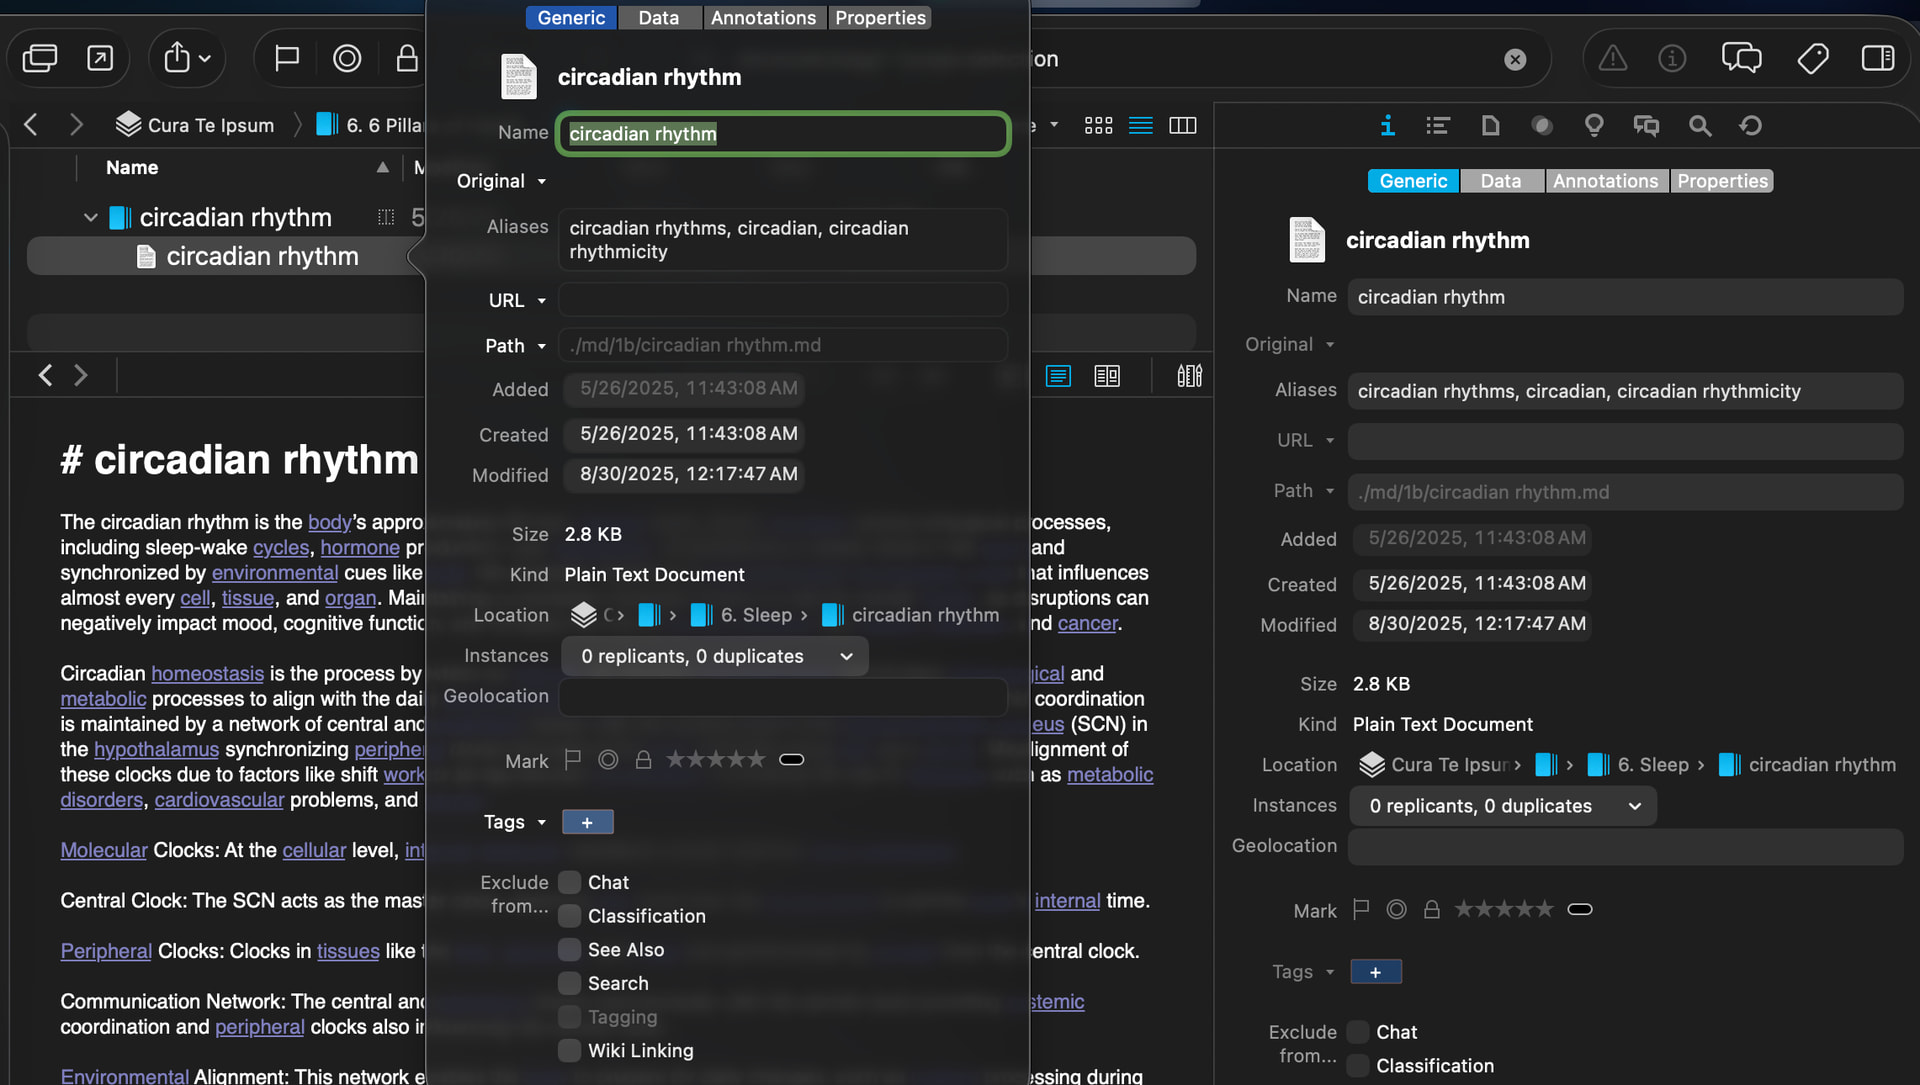Open the chat bubbles icon in the toolbar
The height and width of the screenshot is (1085, 1920).
(1741, 58)
